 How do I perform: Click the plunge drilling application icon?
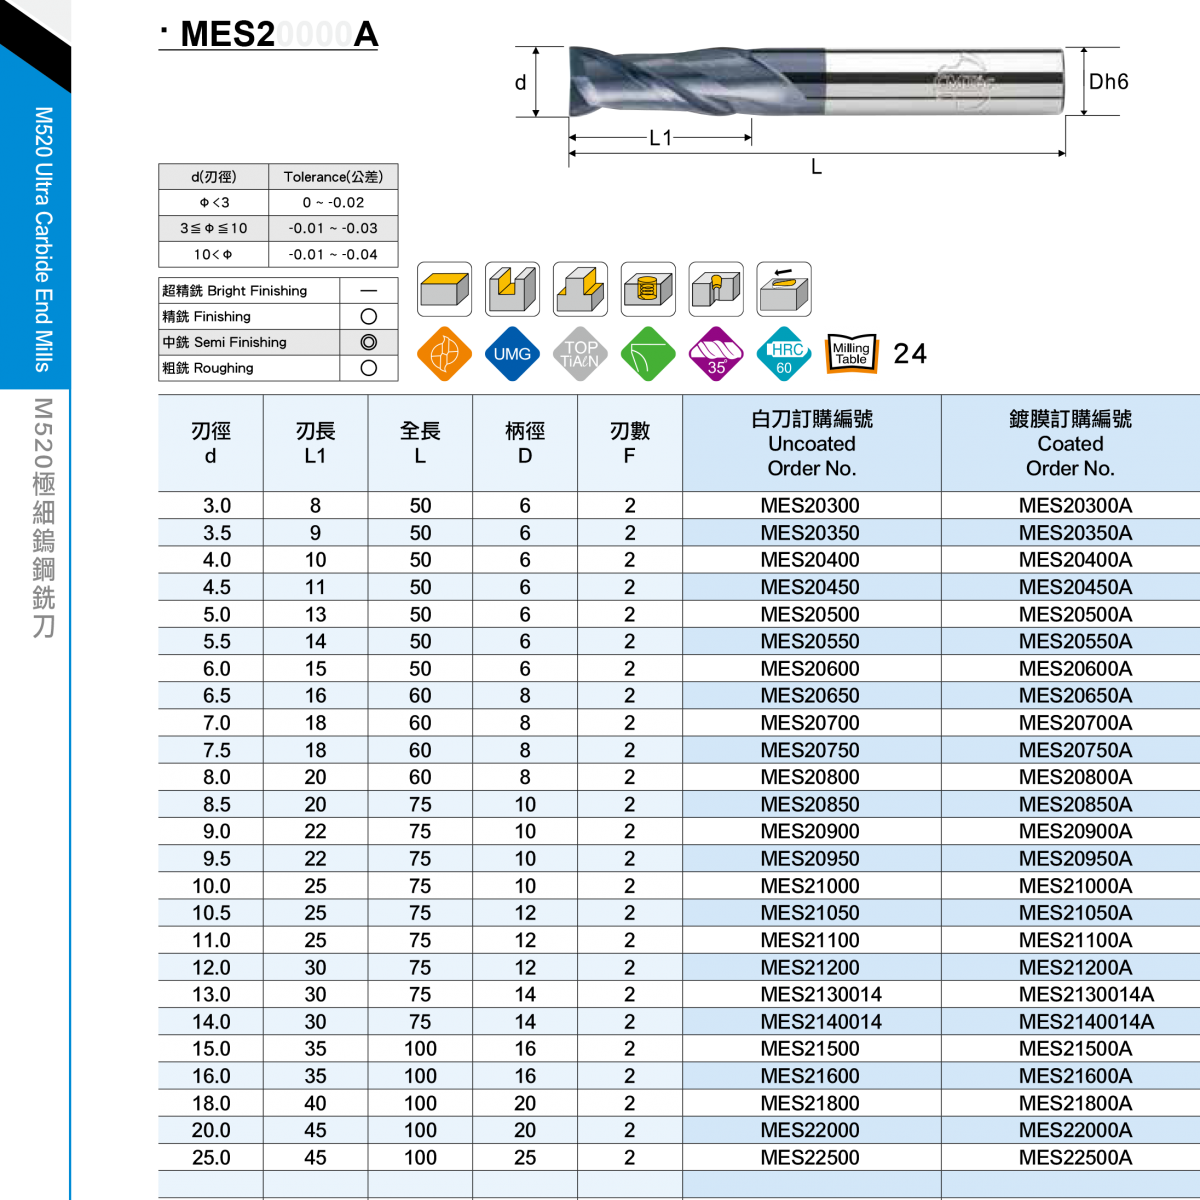tap(716, 289)
